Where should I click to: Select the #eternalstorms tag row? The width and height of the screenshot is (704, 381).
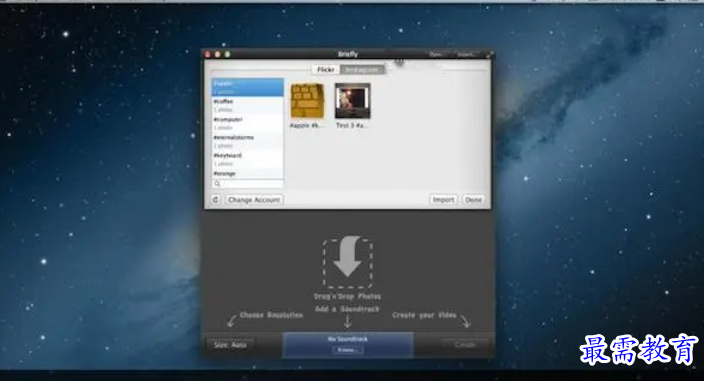click(x=247, y=141)
